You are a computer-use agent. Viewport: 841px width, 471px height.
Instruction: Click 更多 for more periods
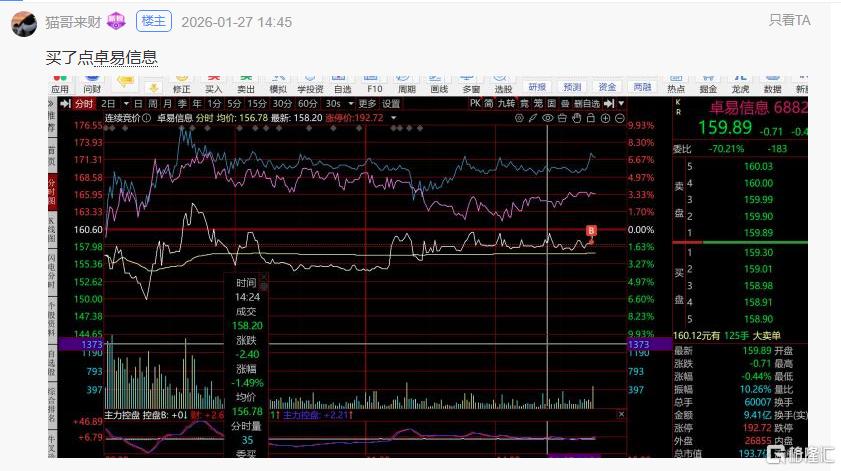pyautogui.click(x=367, y=104)
